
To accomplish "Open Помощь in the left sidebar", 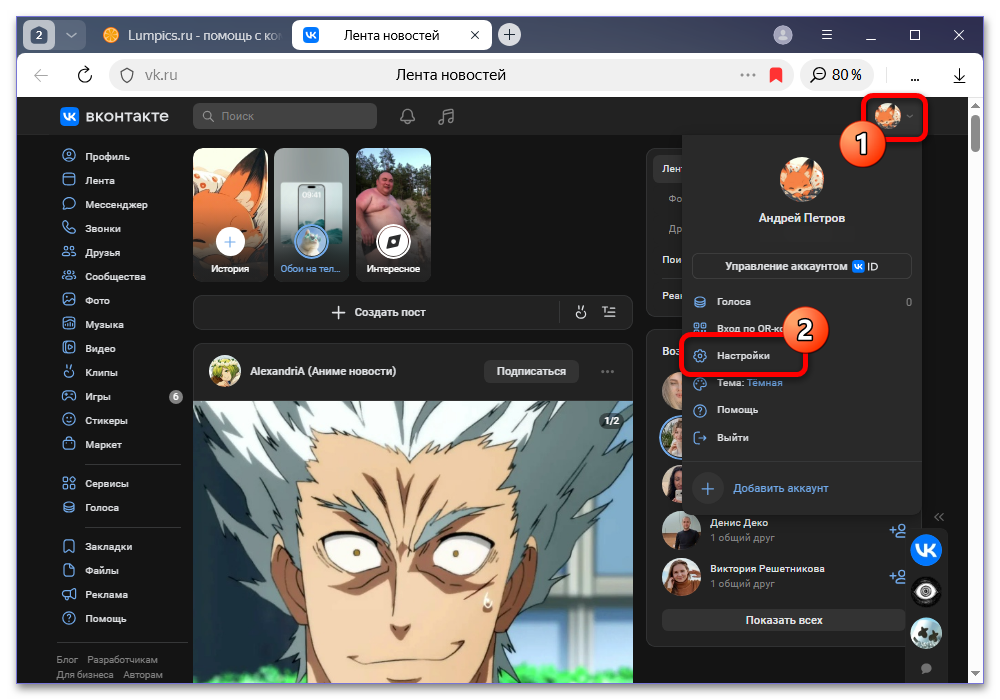I will pos(94,618).
